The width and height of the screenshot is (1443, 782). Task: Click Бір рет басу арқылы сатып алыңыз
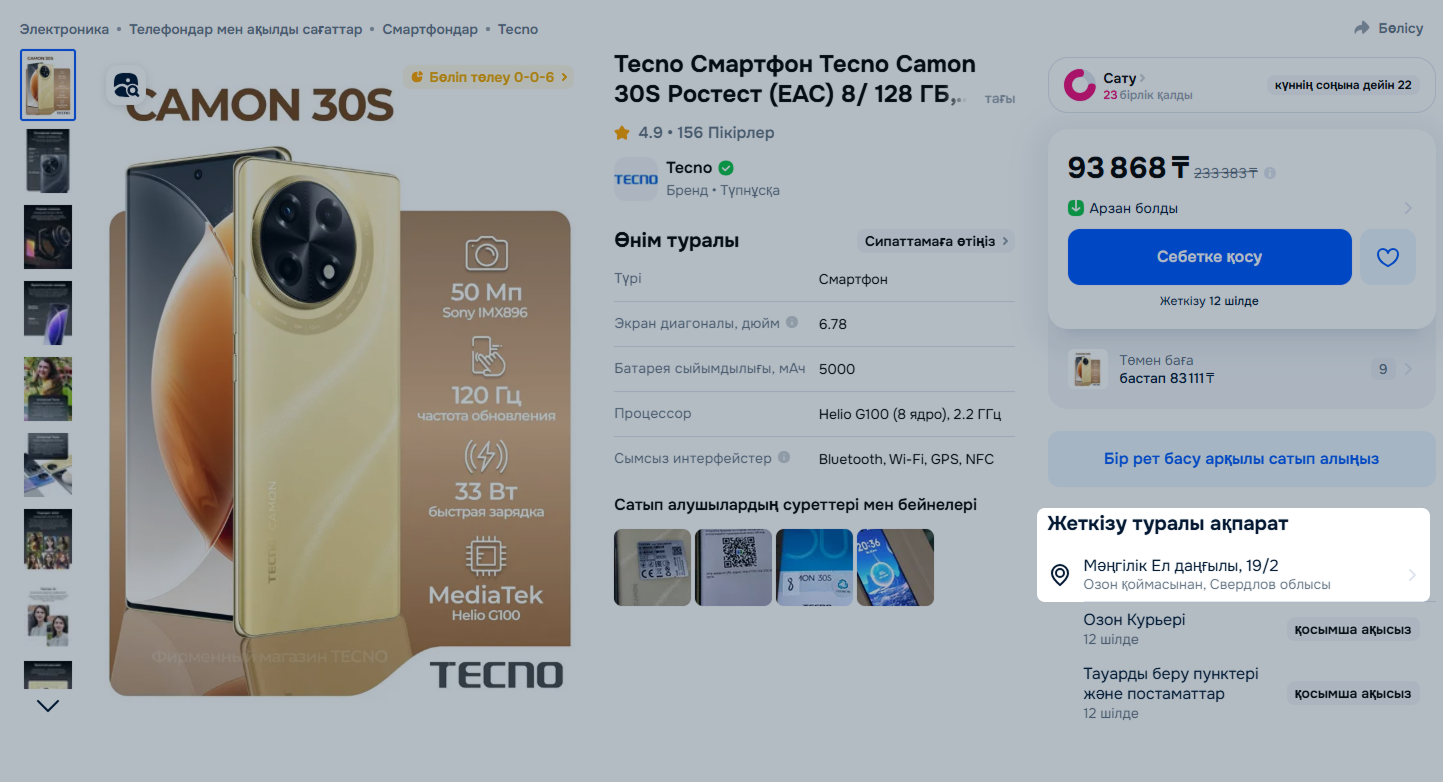tap(1241, 459)
